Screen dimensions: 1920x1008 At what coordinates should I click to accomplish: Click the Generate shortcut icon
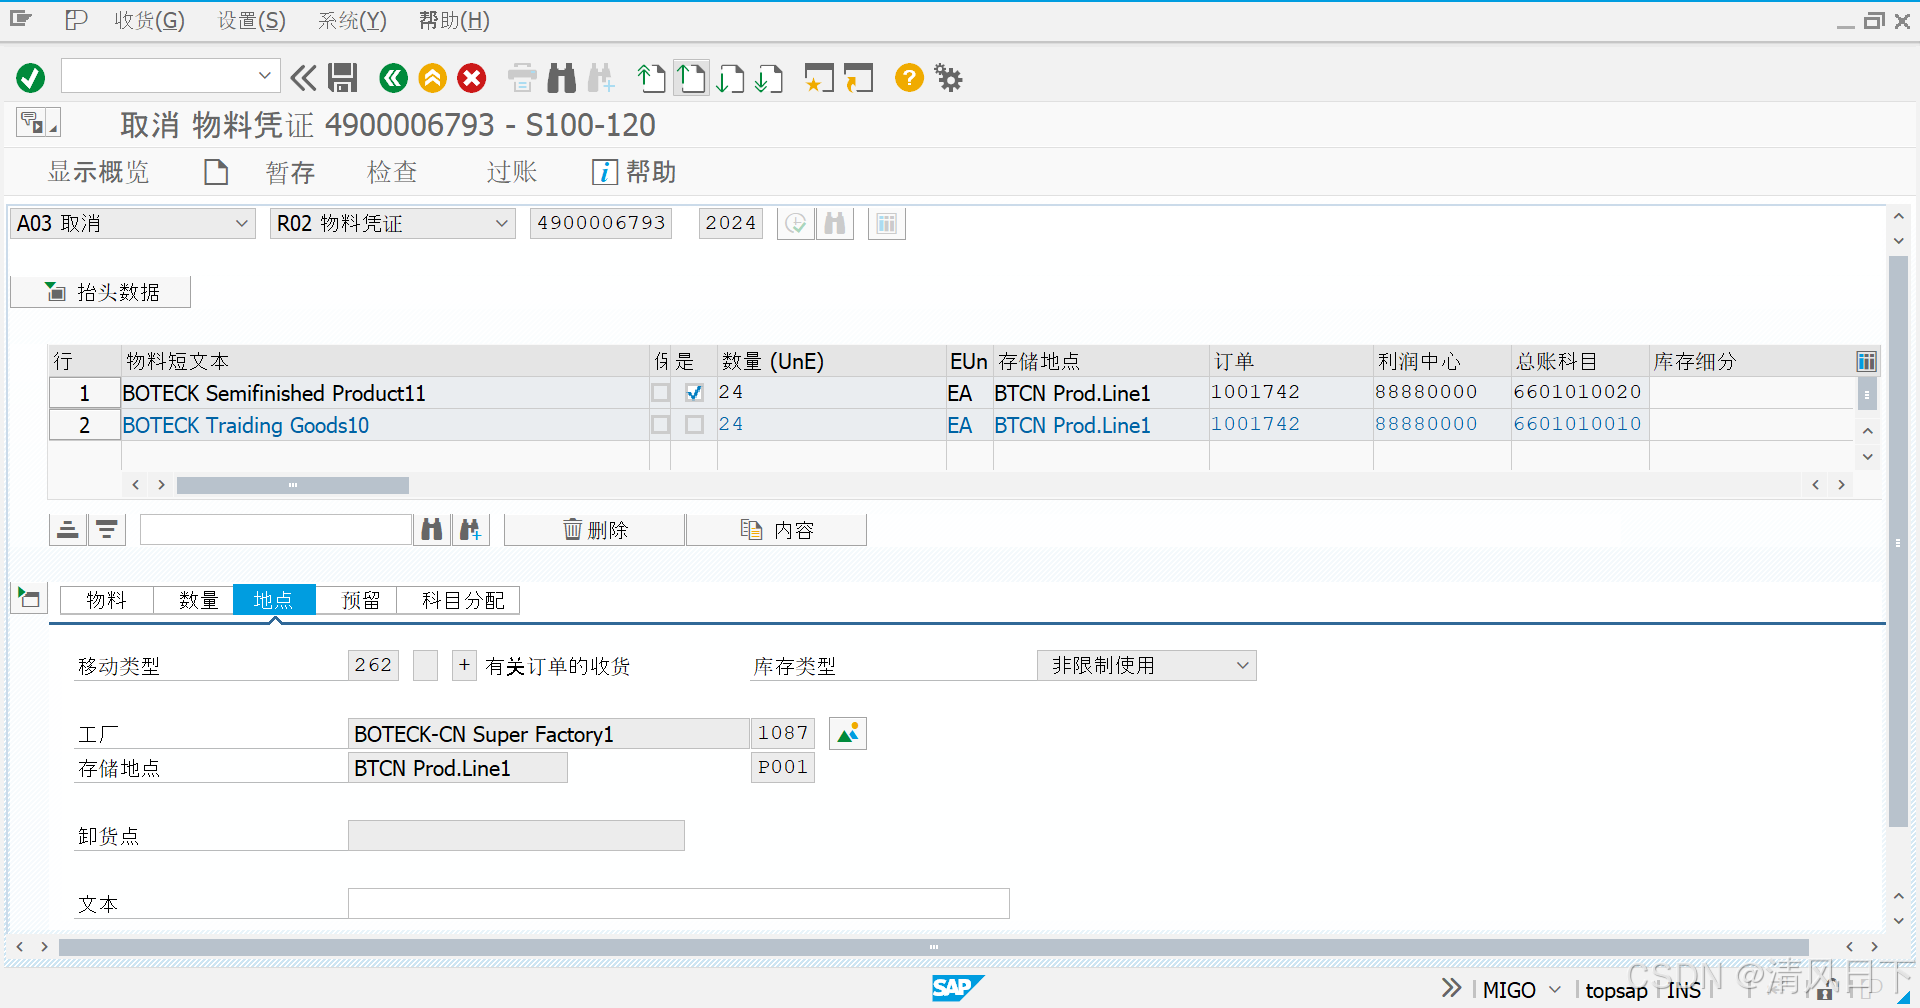858,78
